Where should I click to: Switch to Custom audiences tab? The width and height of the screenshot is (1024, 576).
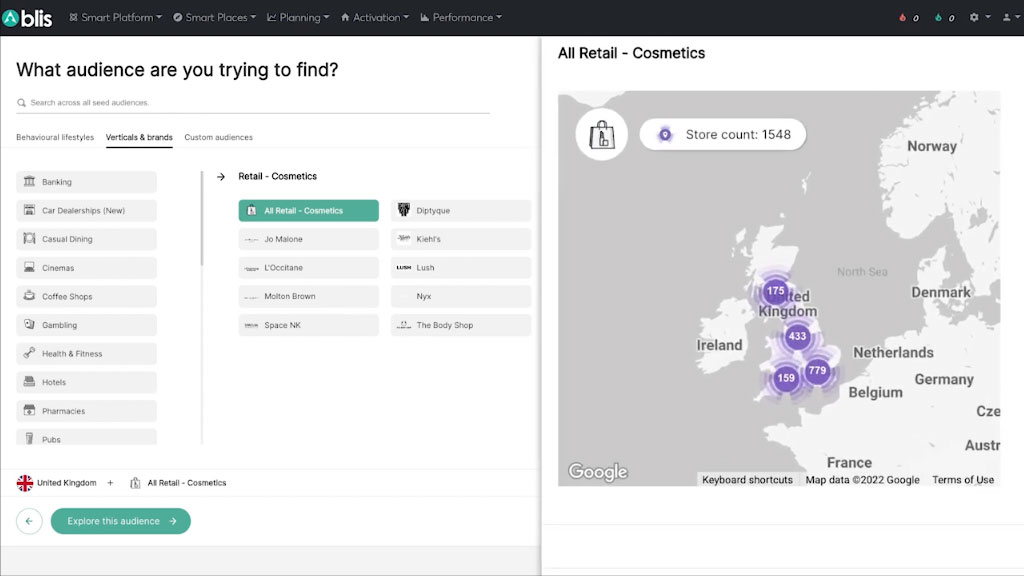click(218, 137)
